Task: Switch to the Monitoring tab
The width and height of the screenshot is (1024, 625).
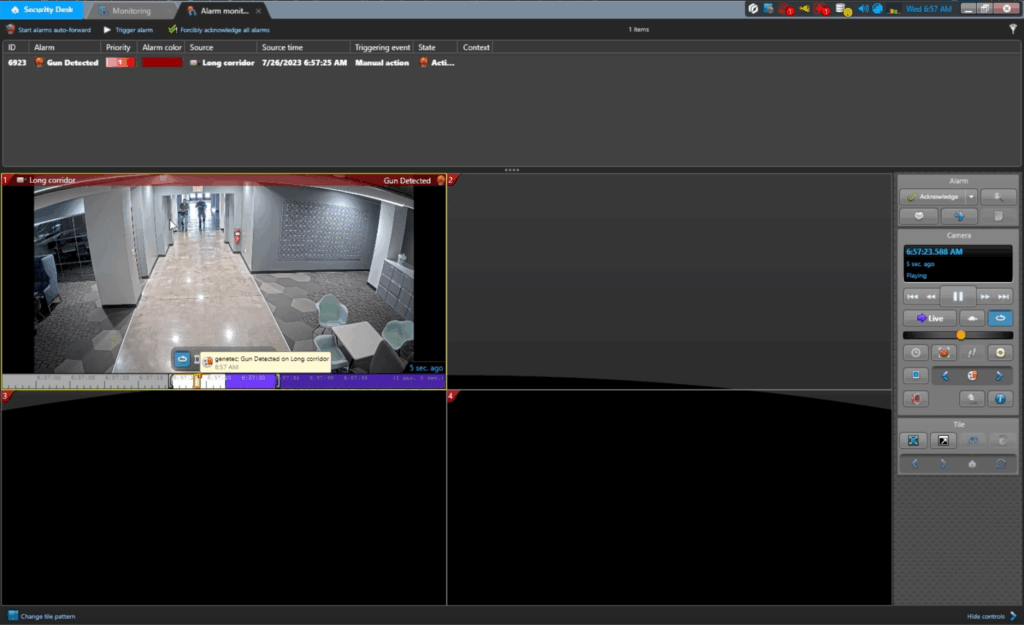Action: 130,10
